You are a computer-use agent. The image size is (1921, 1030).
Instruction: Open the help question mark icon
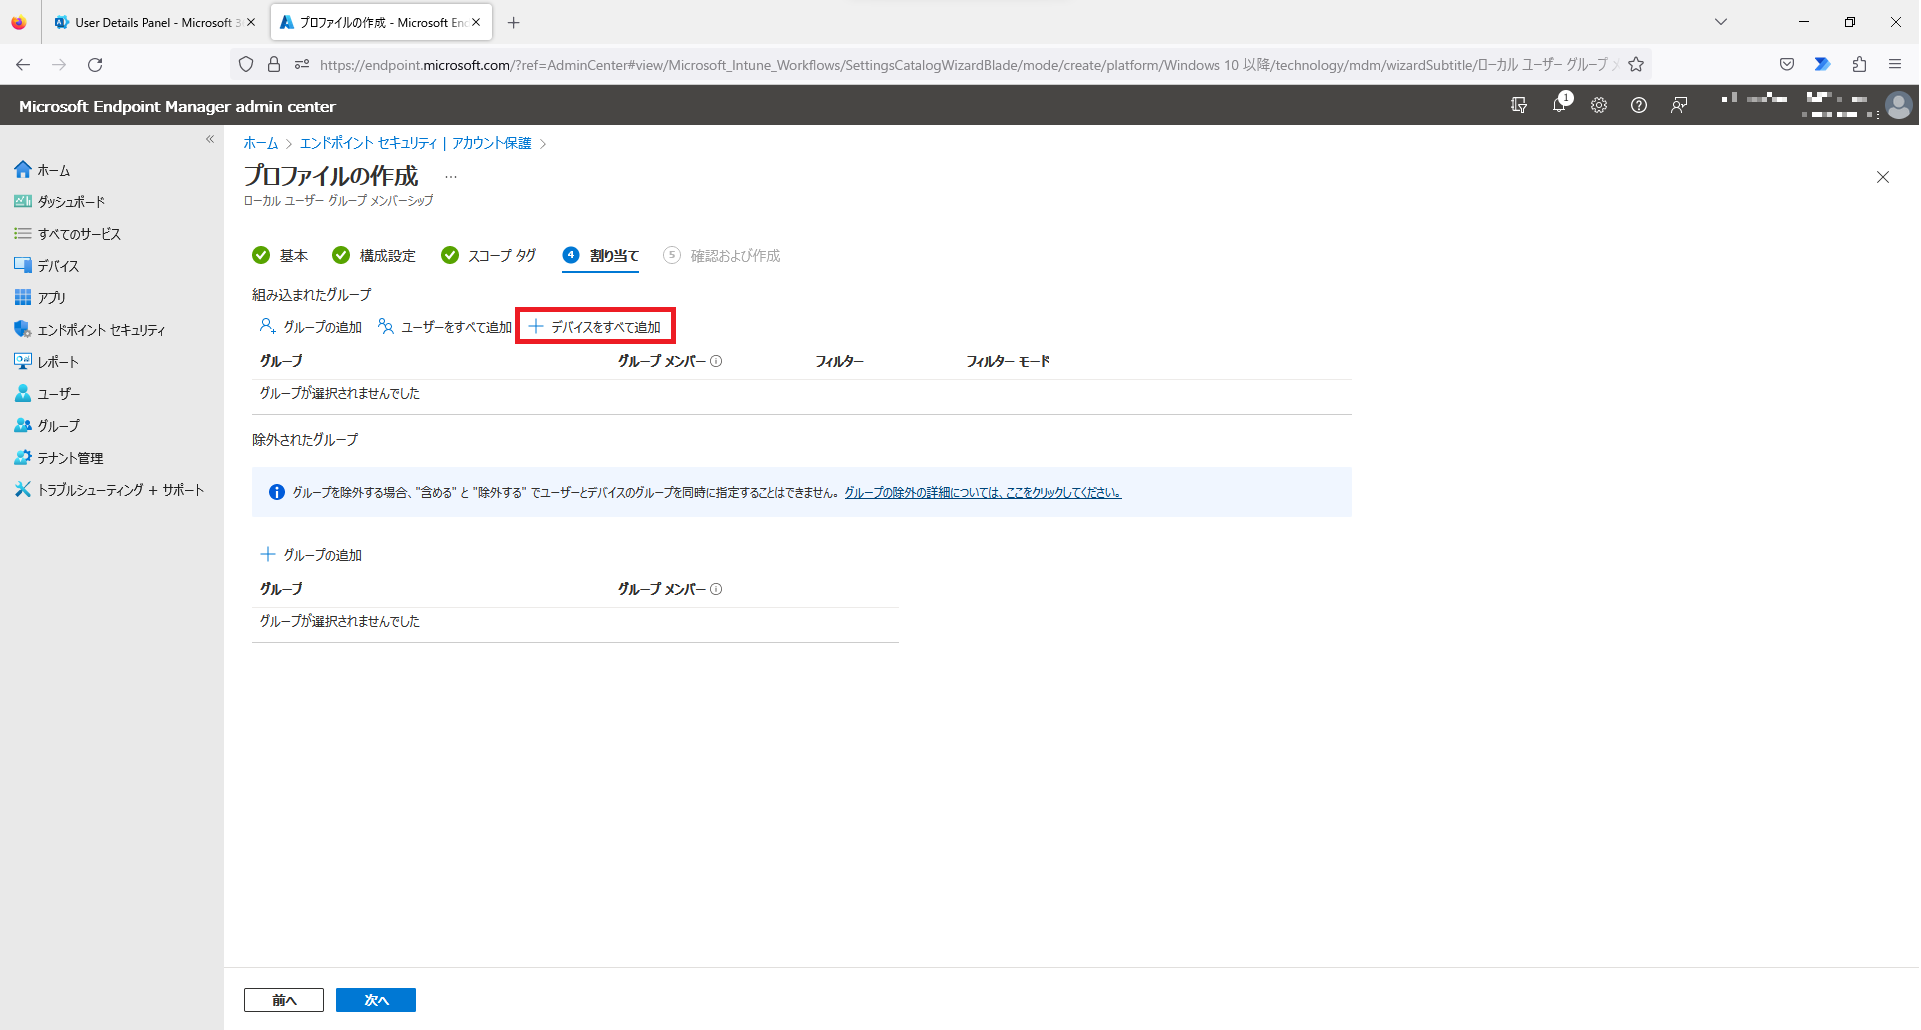[1639, 105]
